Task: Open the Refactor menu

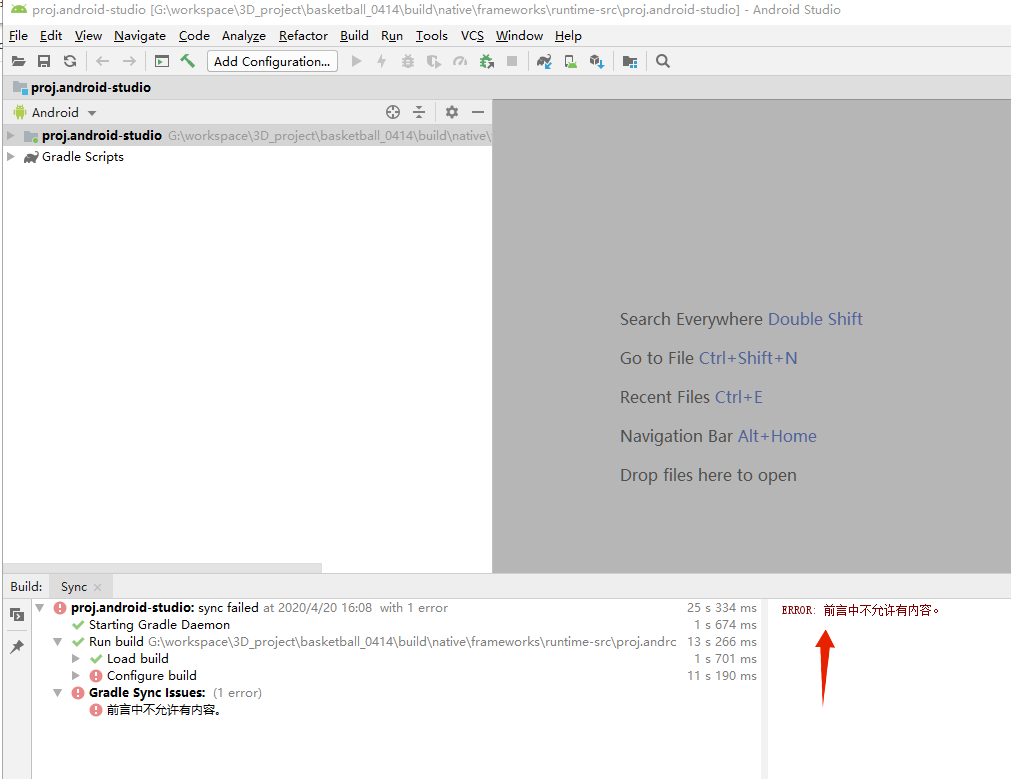Action: pos(303,35)
